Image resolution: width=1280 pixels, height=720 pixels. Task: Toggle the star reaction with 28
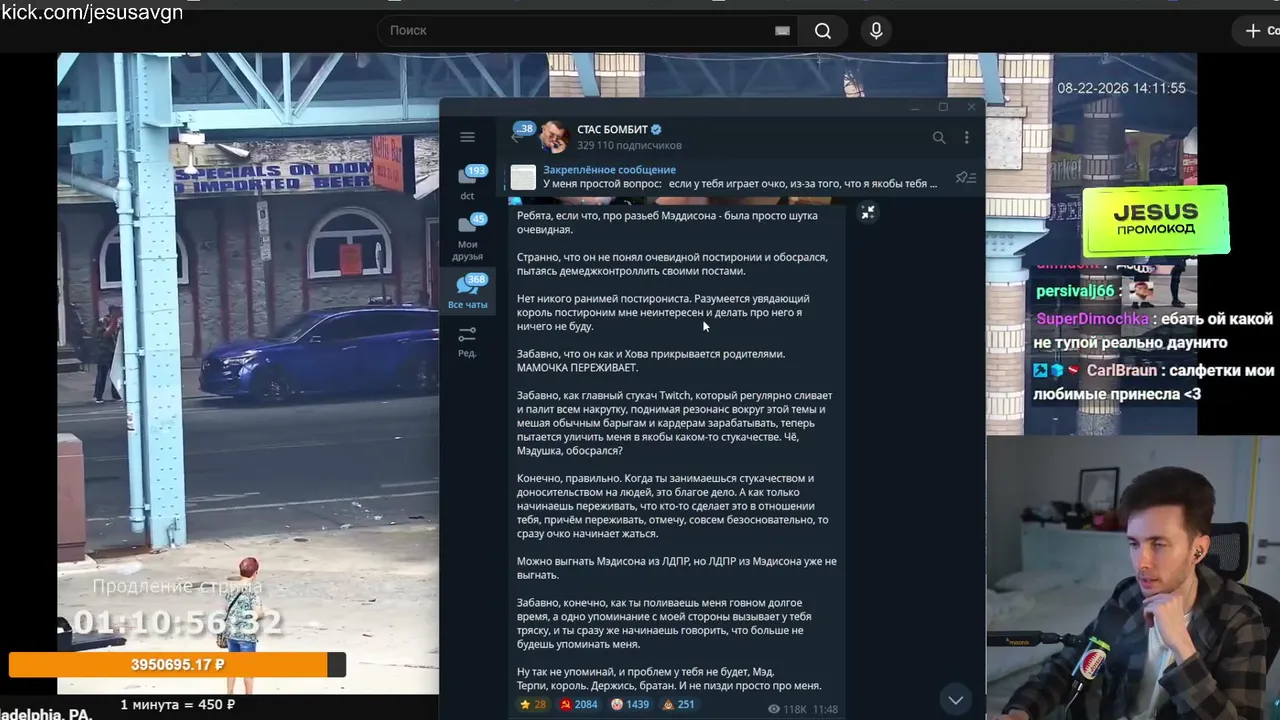532,705
